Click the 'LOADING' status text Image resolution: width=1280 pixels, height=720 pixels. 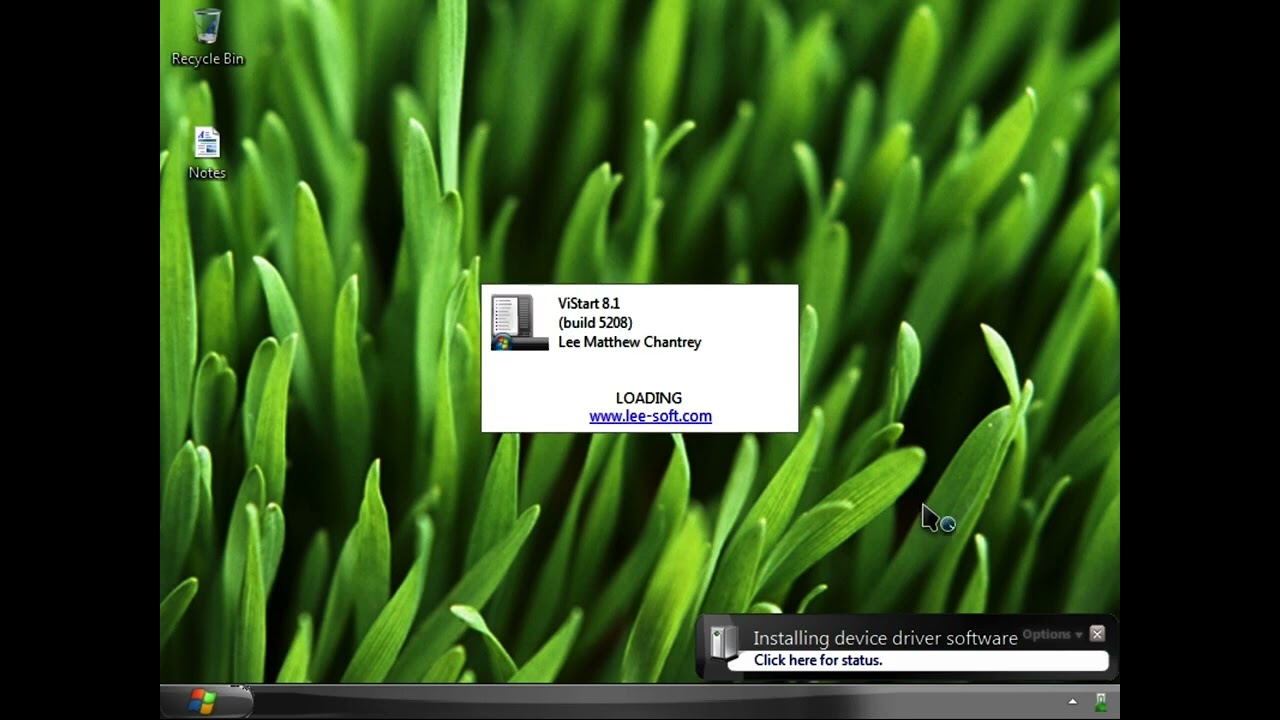tap(649, 398)
